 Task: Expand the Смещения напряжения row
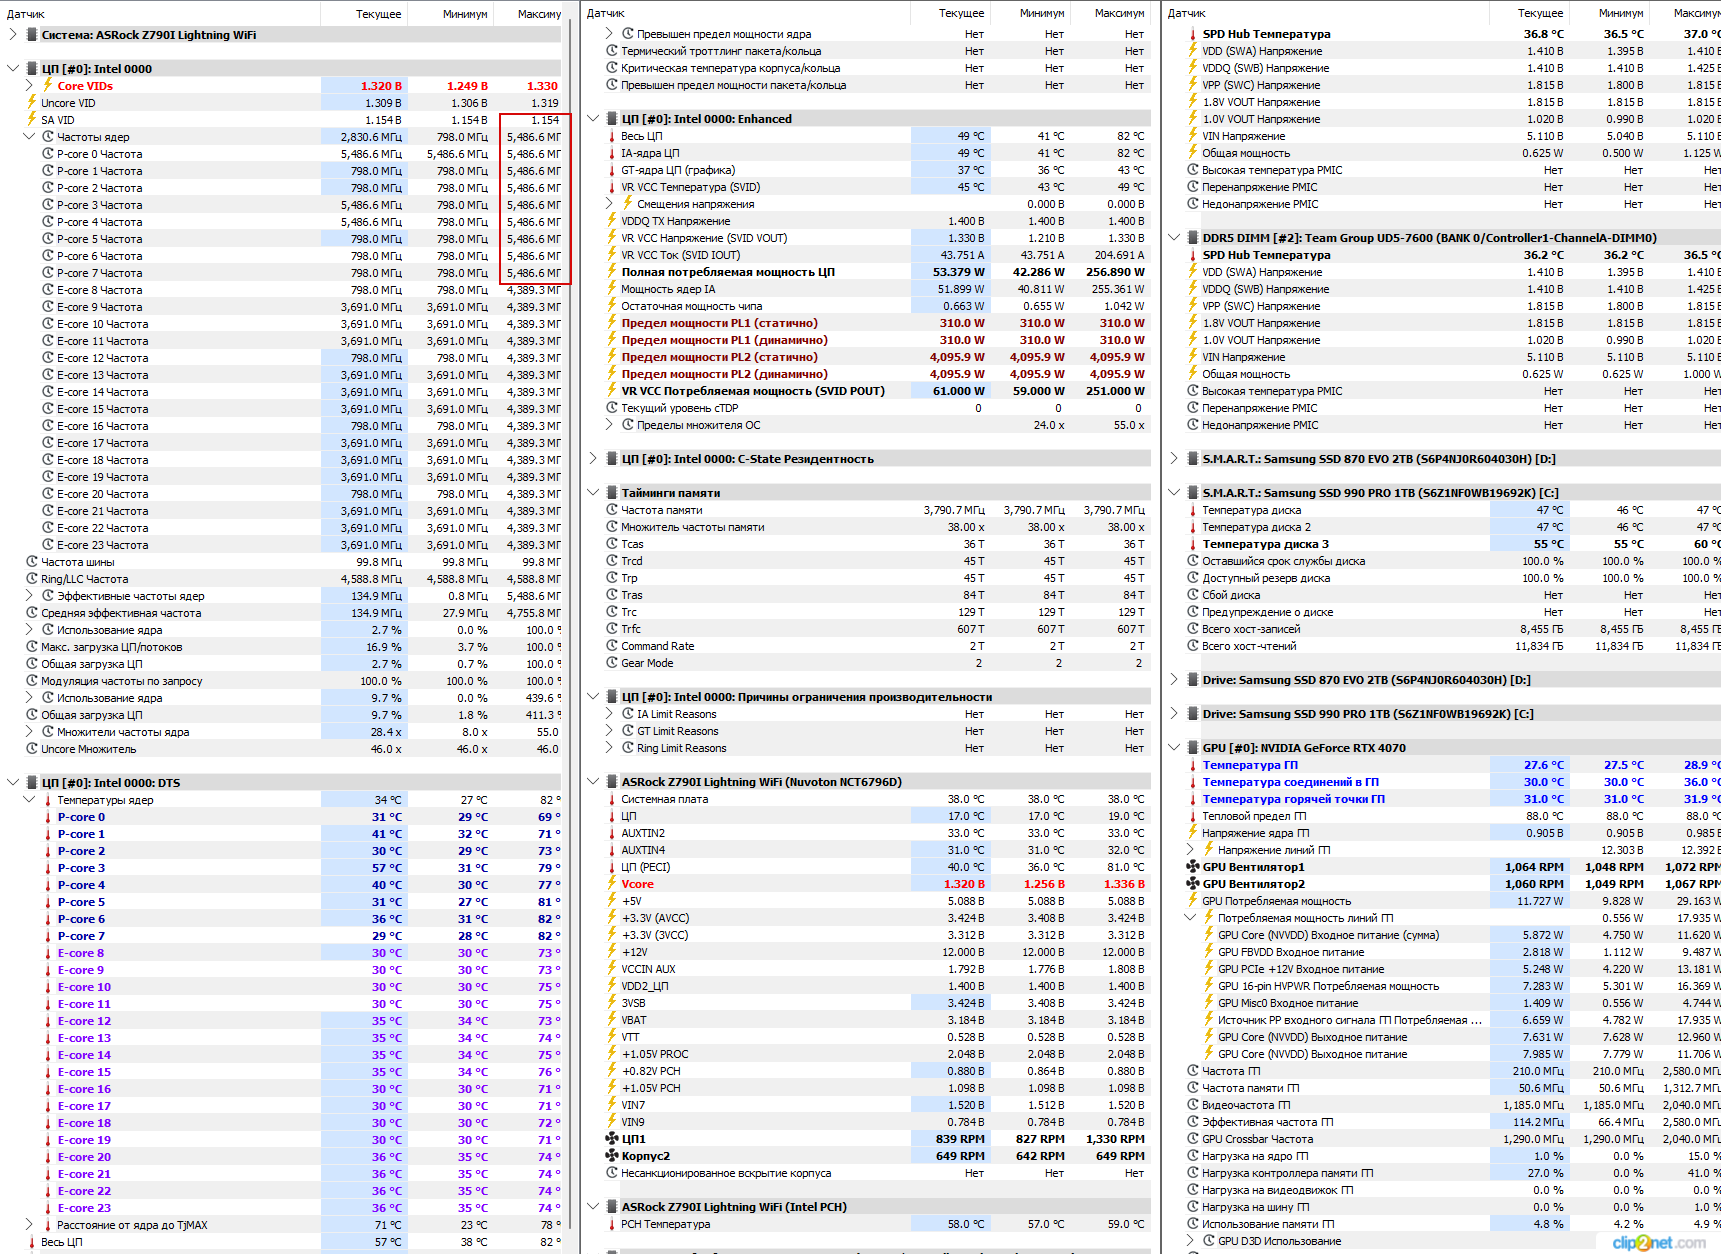(x=609, y=203)
